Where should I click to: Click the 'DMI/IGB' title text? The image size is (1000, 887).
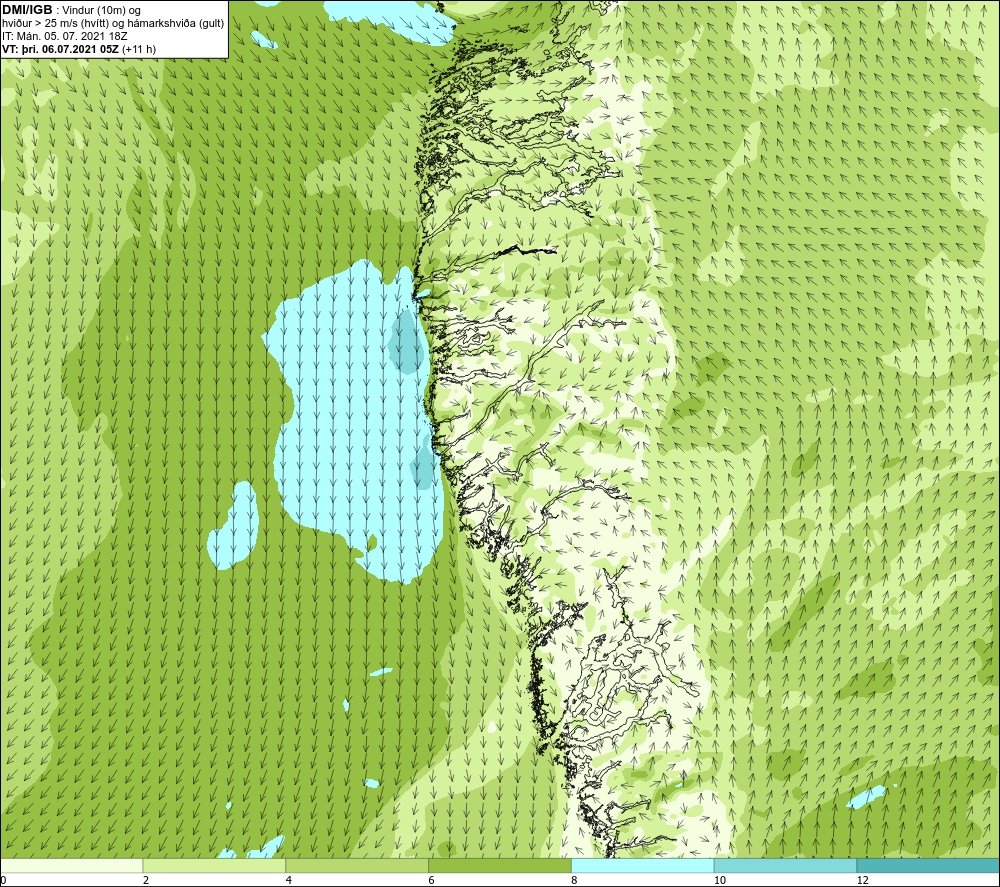pos(27,10)
